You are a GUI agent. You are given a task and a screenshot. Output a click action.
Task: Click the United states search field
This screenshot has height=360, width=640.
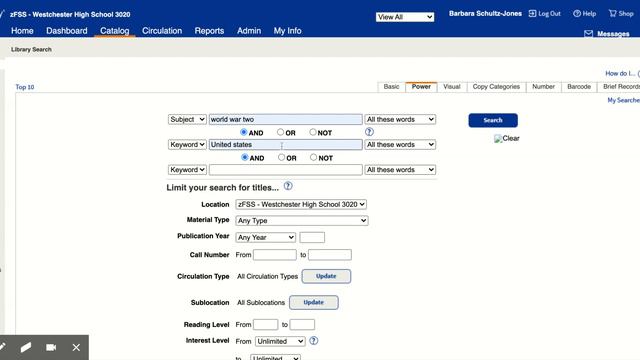pos(286,144)
